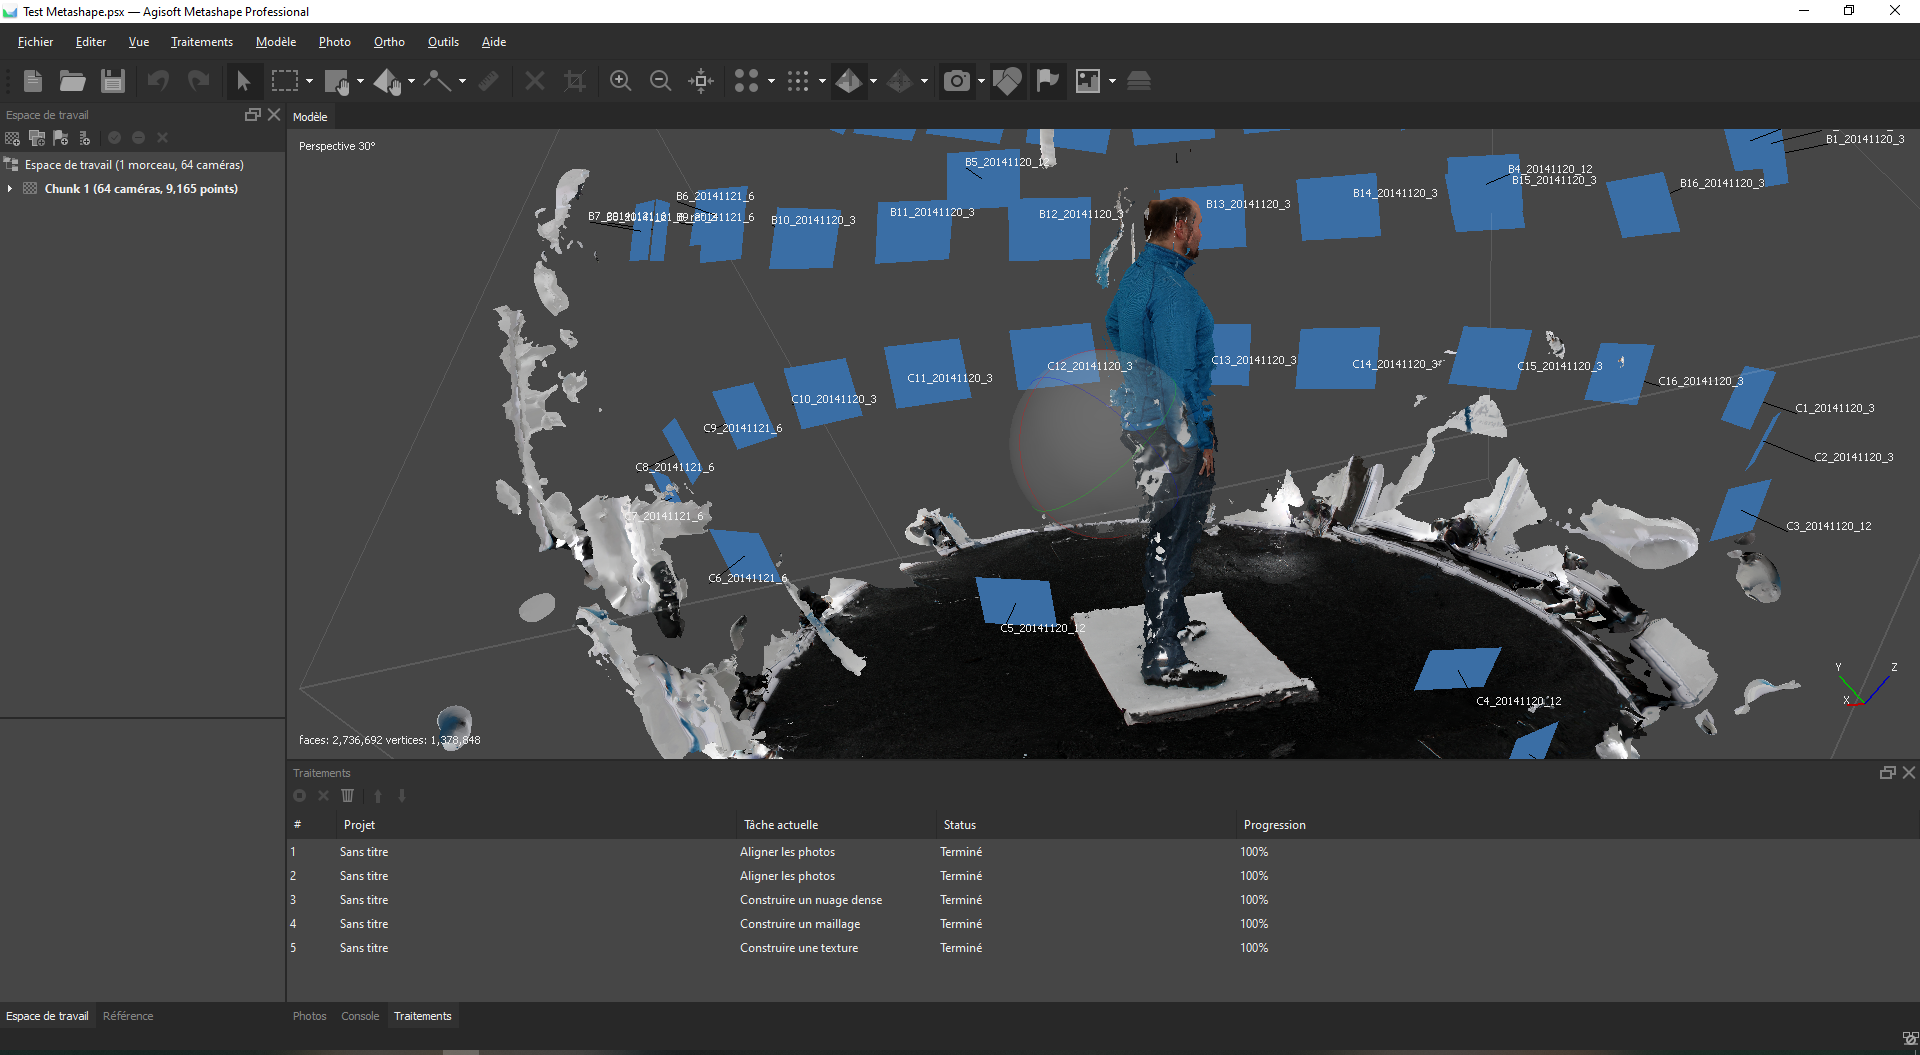The image size is (1920, 1055).
Task: Toggle marker flags display
Action: click(x=1047, y=81)
